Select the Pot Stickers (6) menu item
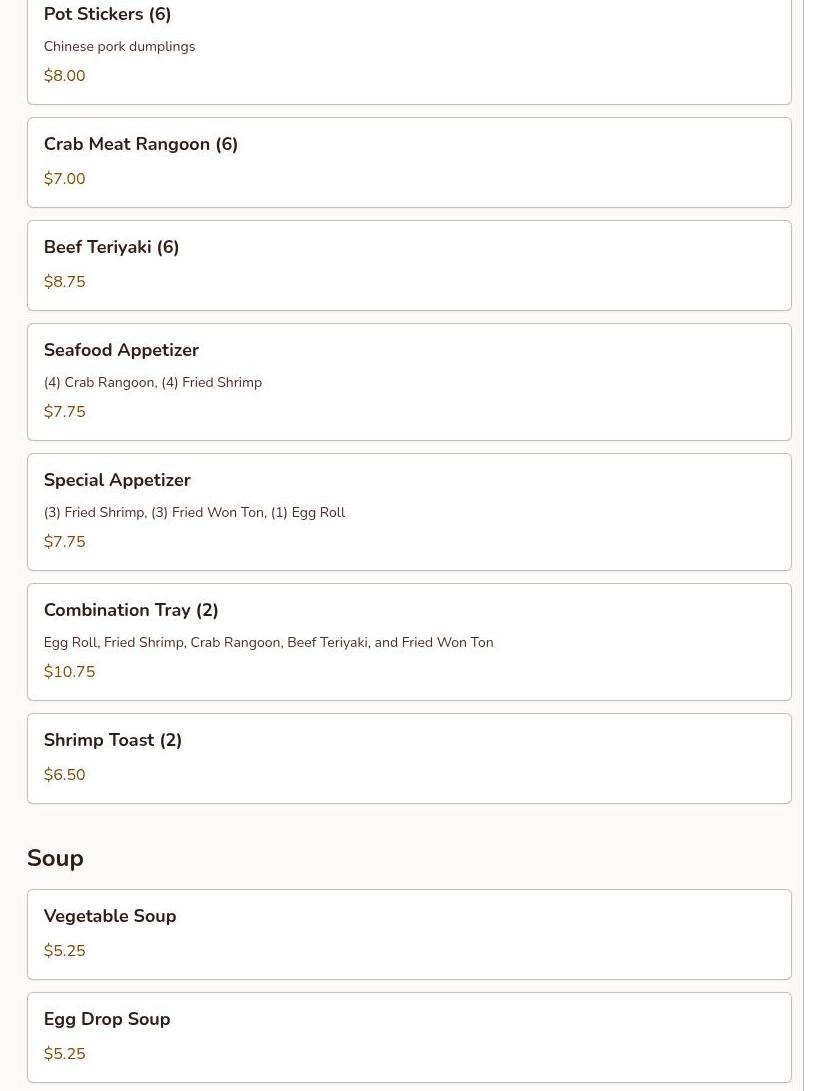The width and height of the screenshot is (824, 1091). click(x=409, y=49)
